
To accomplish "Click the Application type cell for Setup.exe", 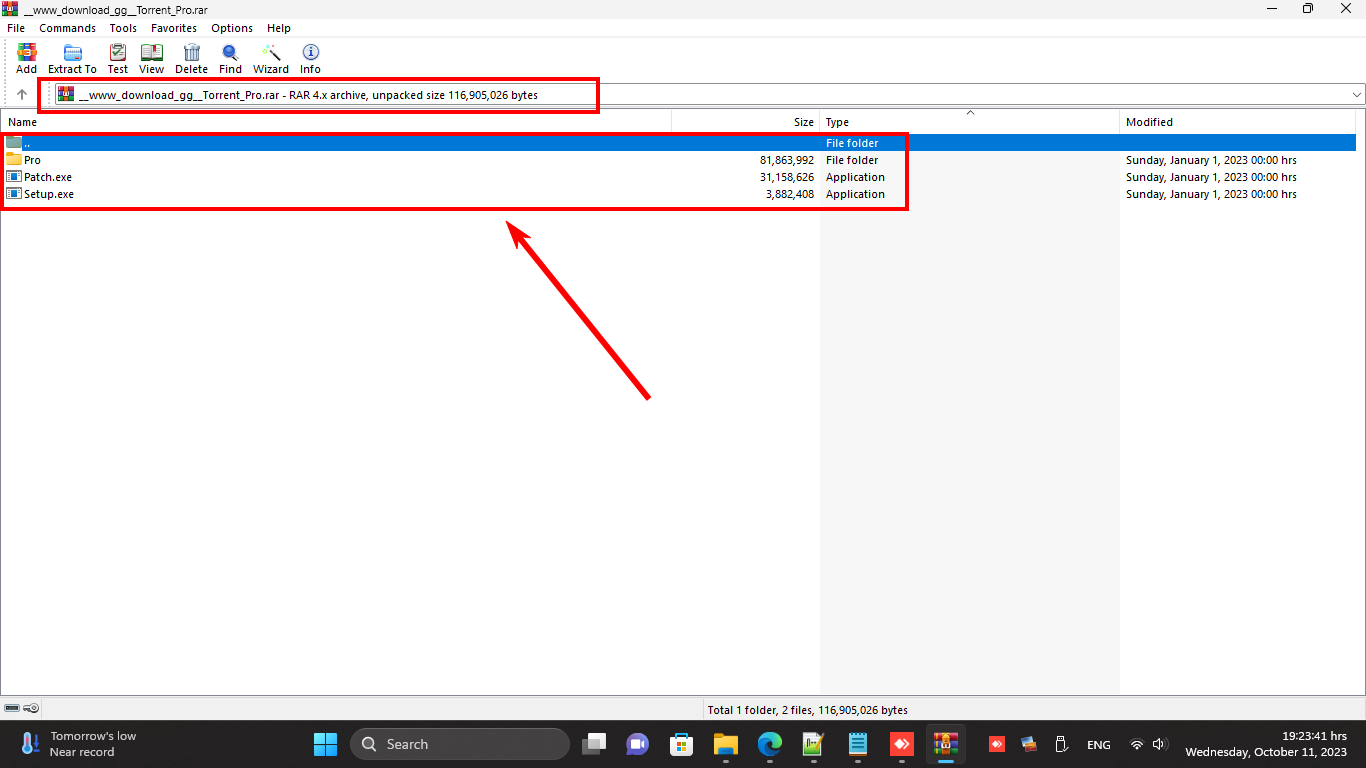I will 855,194.
